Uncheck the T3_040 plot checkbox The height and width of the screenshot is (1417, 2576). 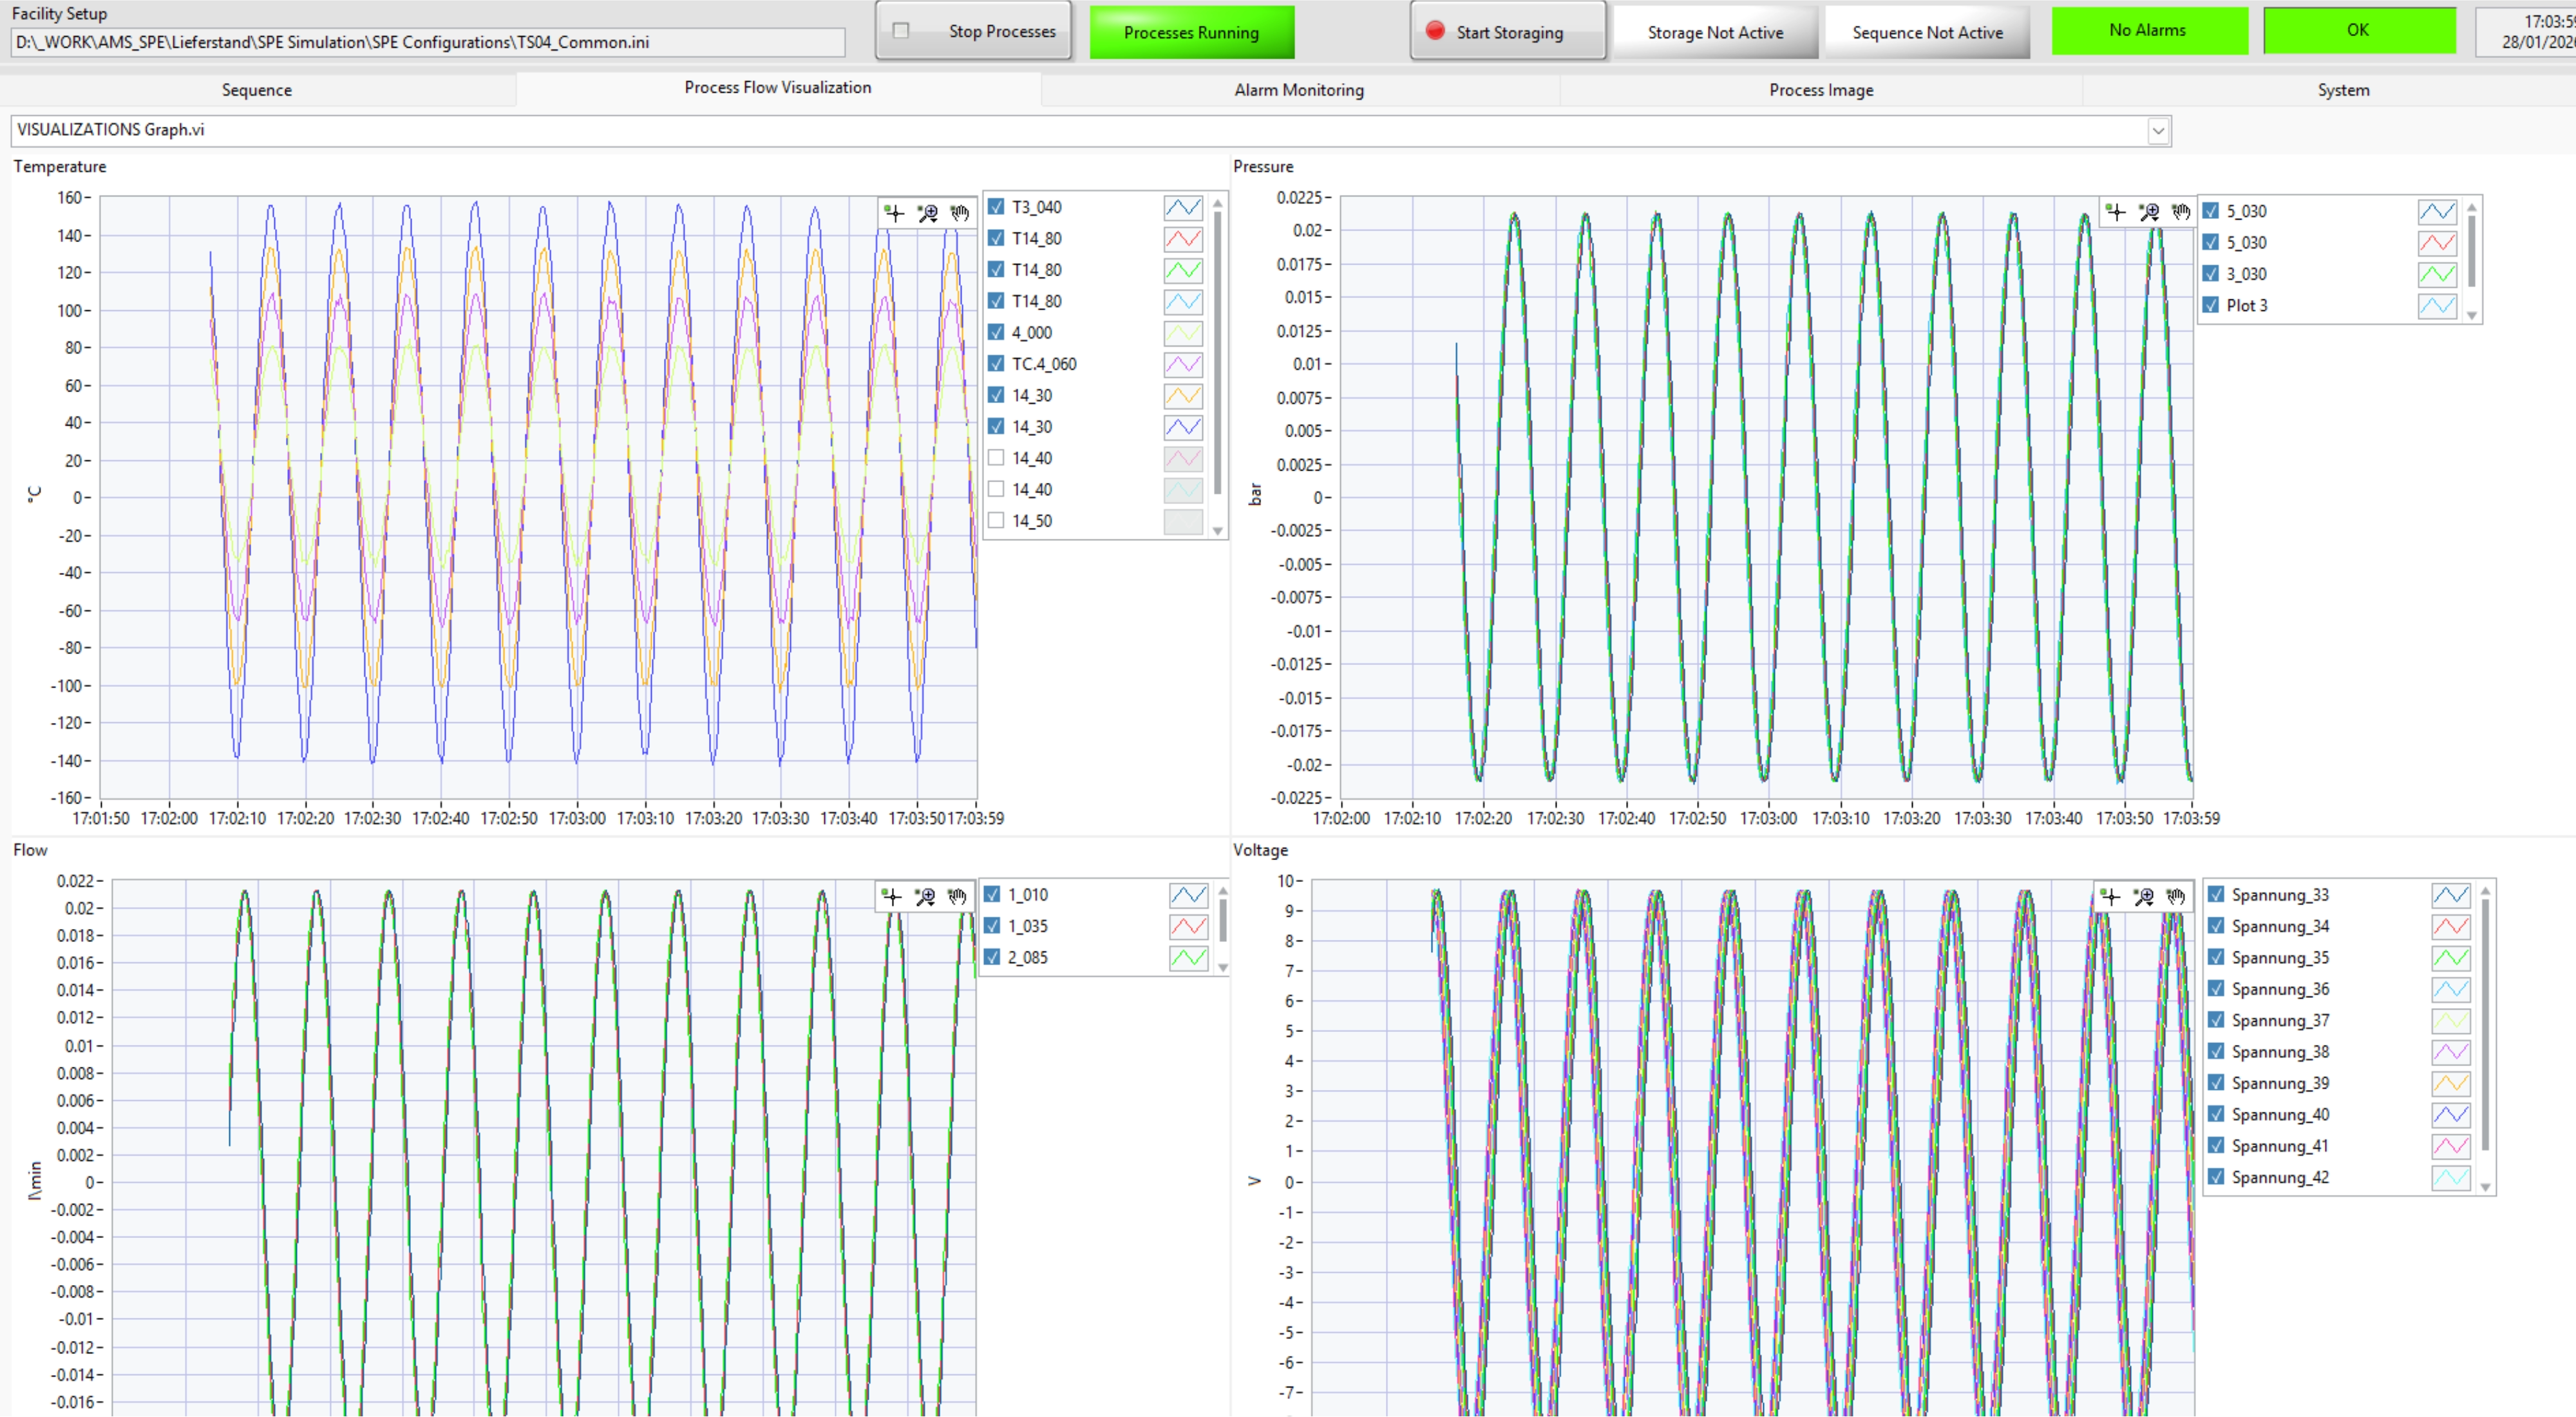pyautogui.click(x=996, y=207)
